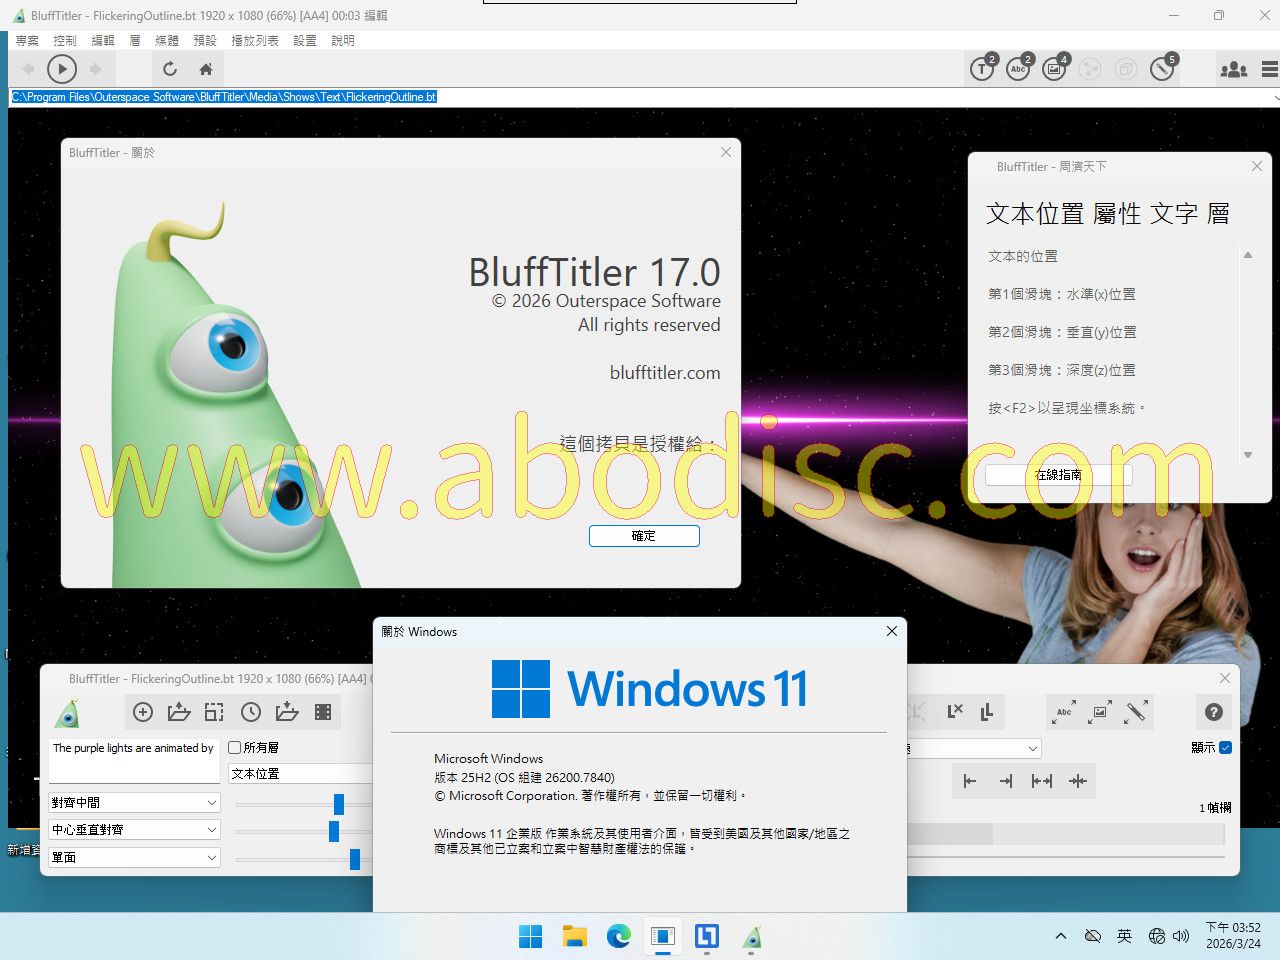
Task: Click the jump to previous key icon
Action: (x=970, y=781)
